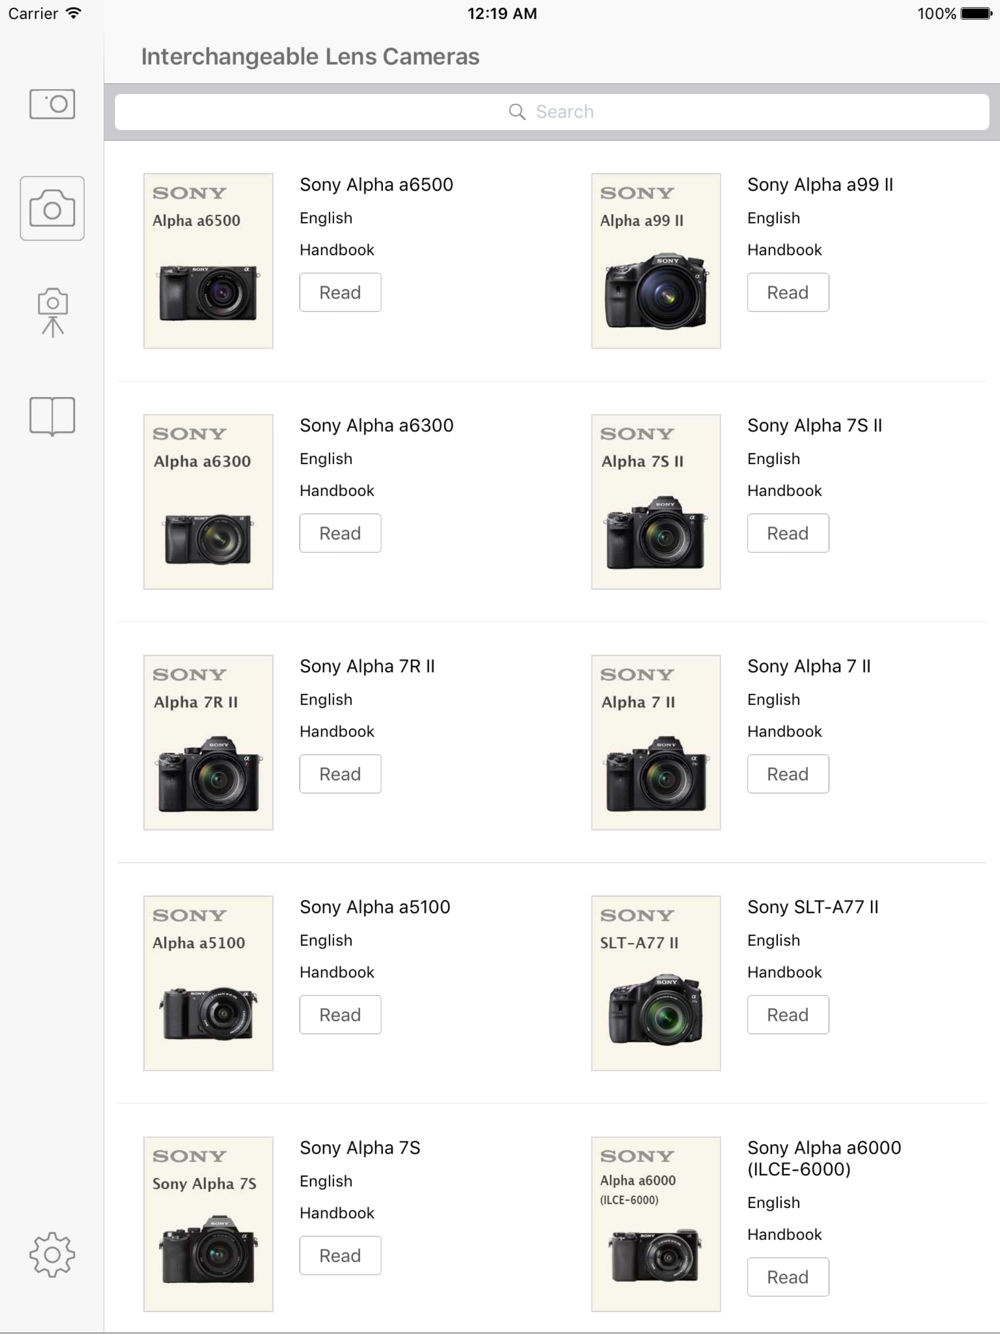Select the Sony Alpha a6500 title text

(376, 185)
